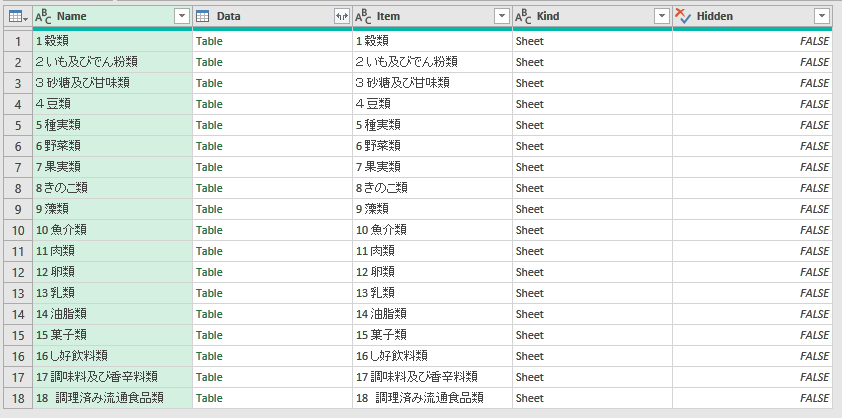Select Item cell '8 きのこ類'
The image size is (842, 418).
pyautogui.click(x=432, y=188)
